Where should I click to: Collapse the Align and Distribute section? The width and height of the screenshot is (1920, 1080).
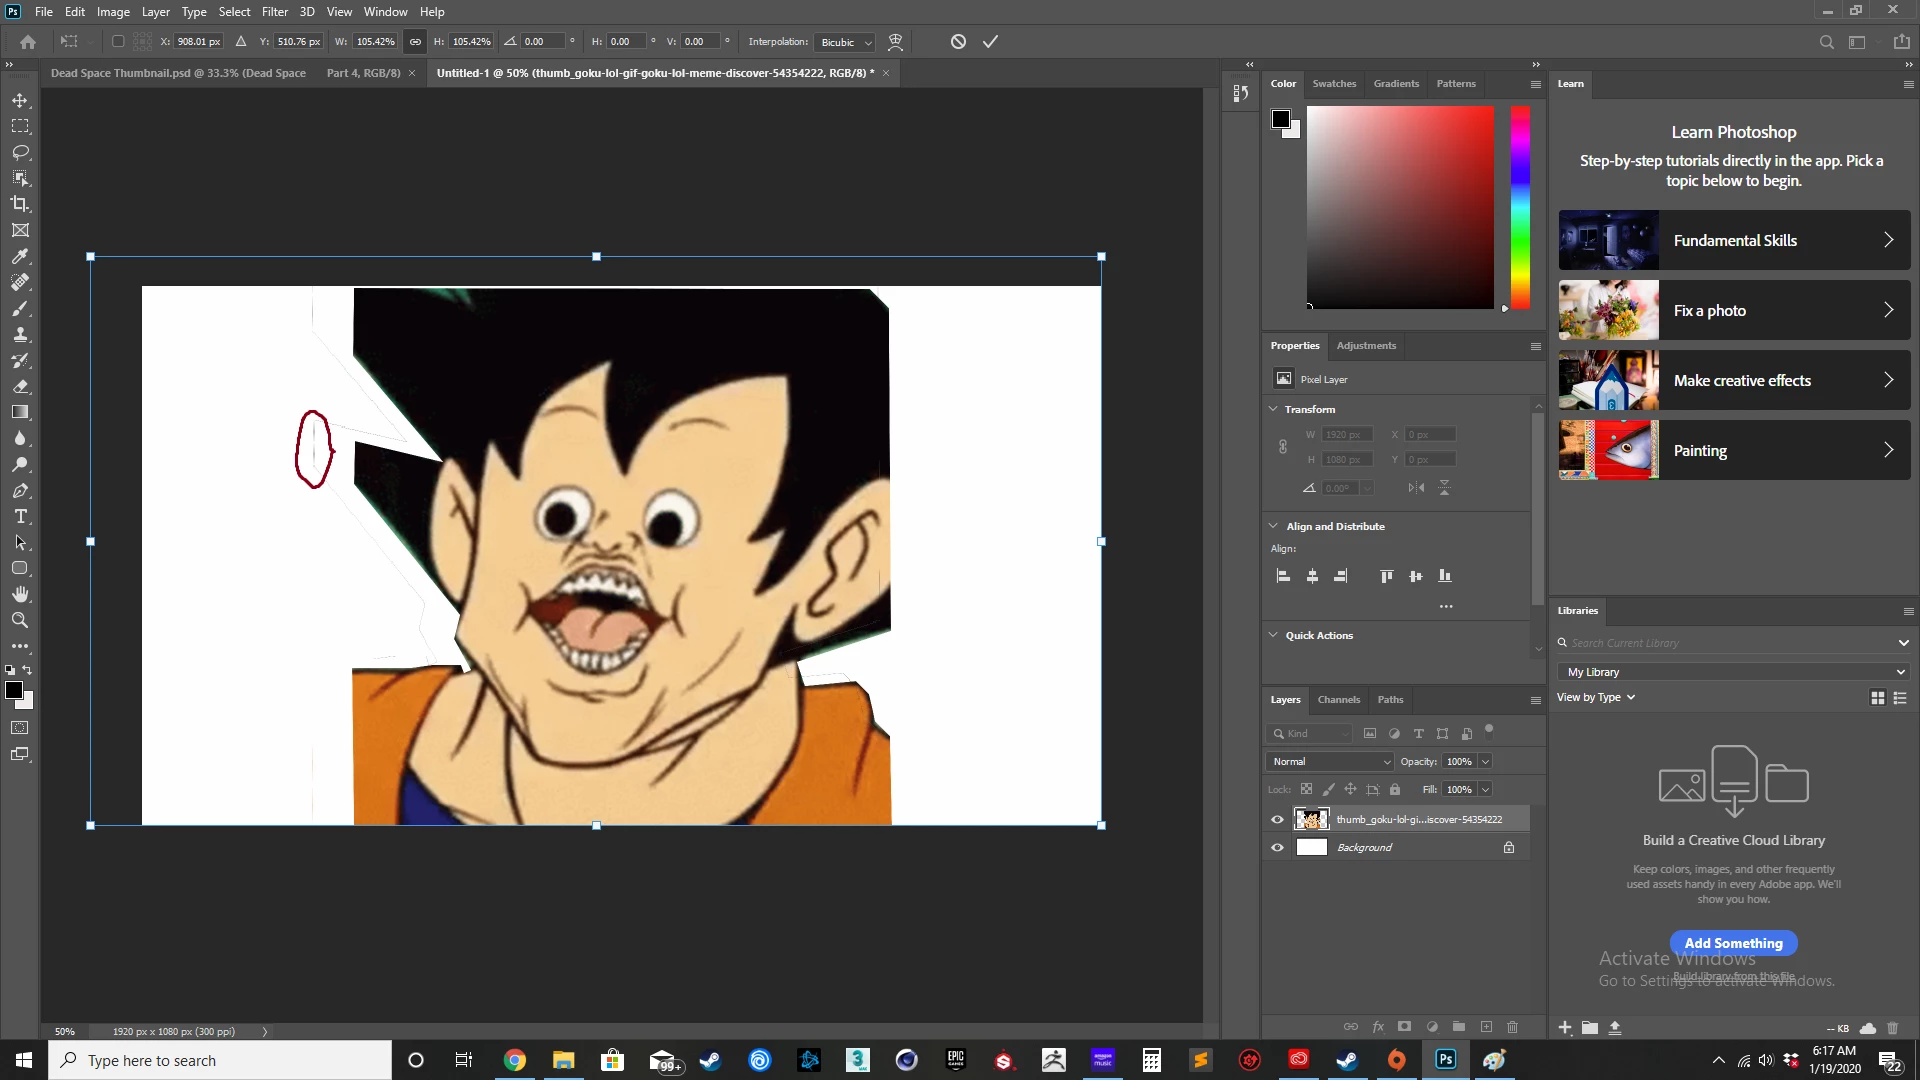(x=1273, y=526)
